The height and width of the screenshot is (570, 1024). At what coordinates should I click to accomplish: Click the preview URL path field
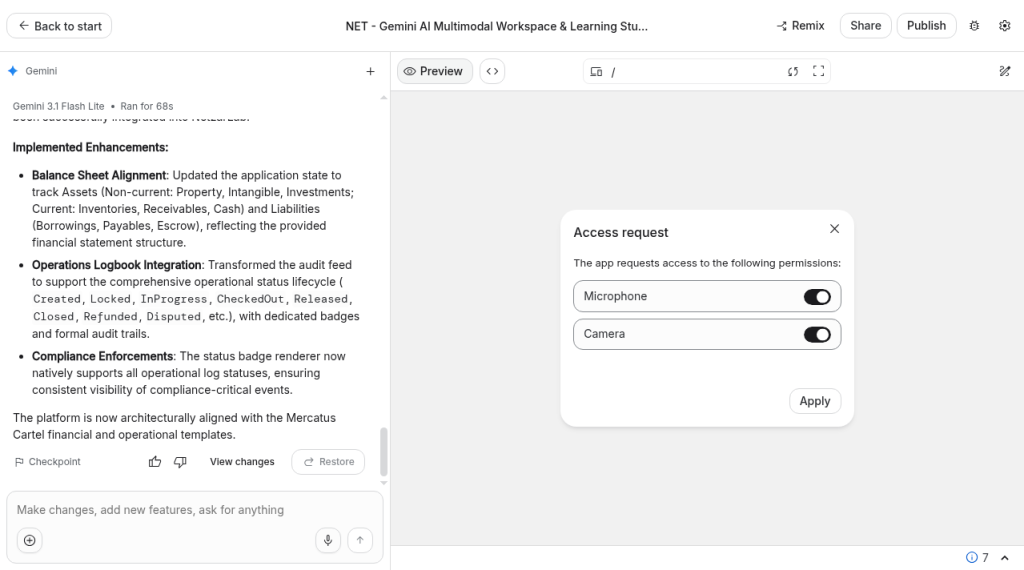point(694,72)
